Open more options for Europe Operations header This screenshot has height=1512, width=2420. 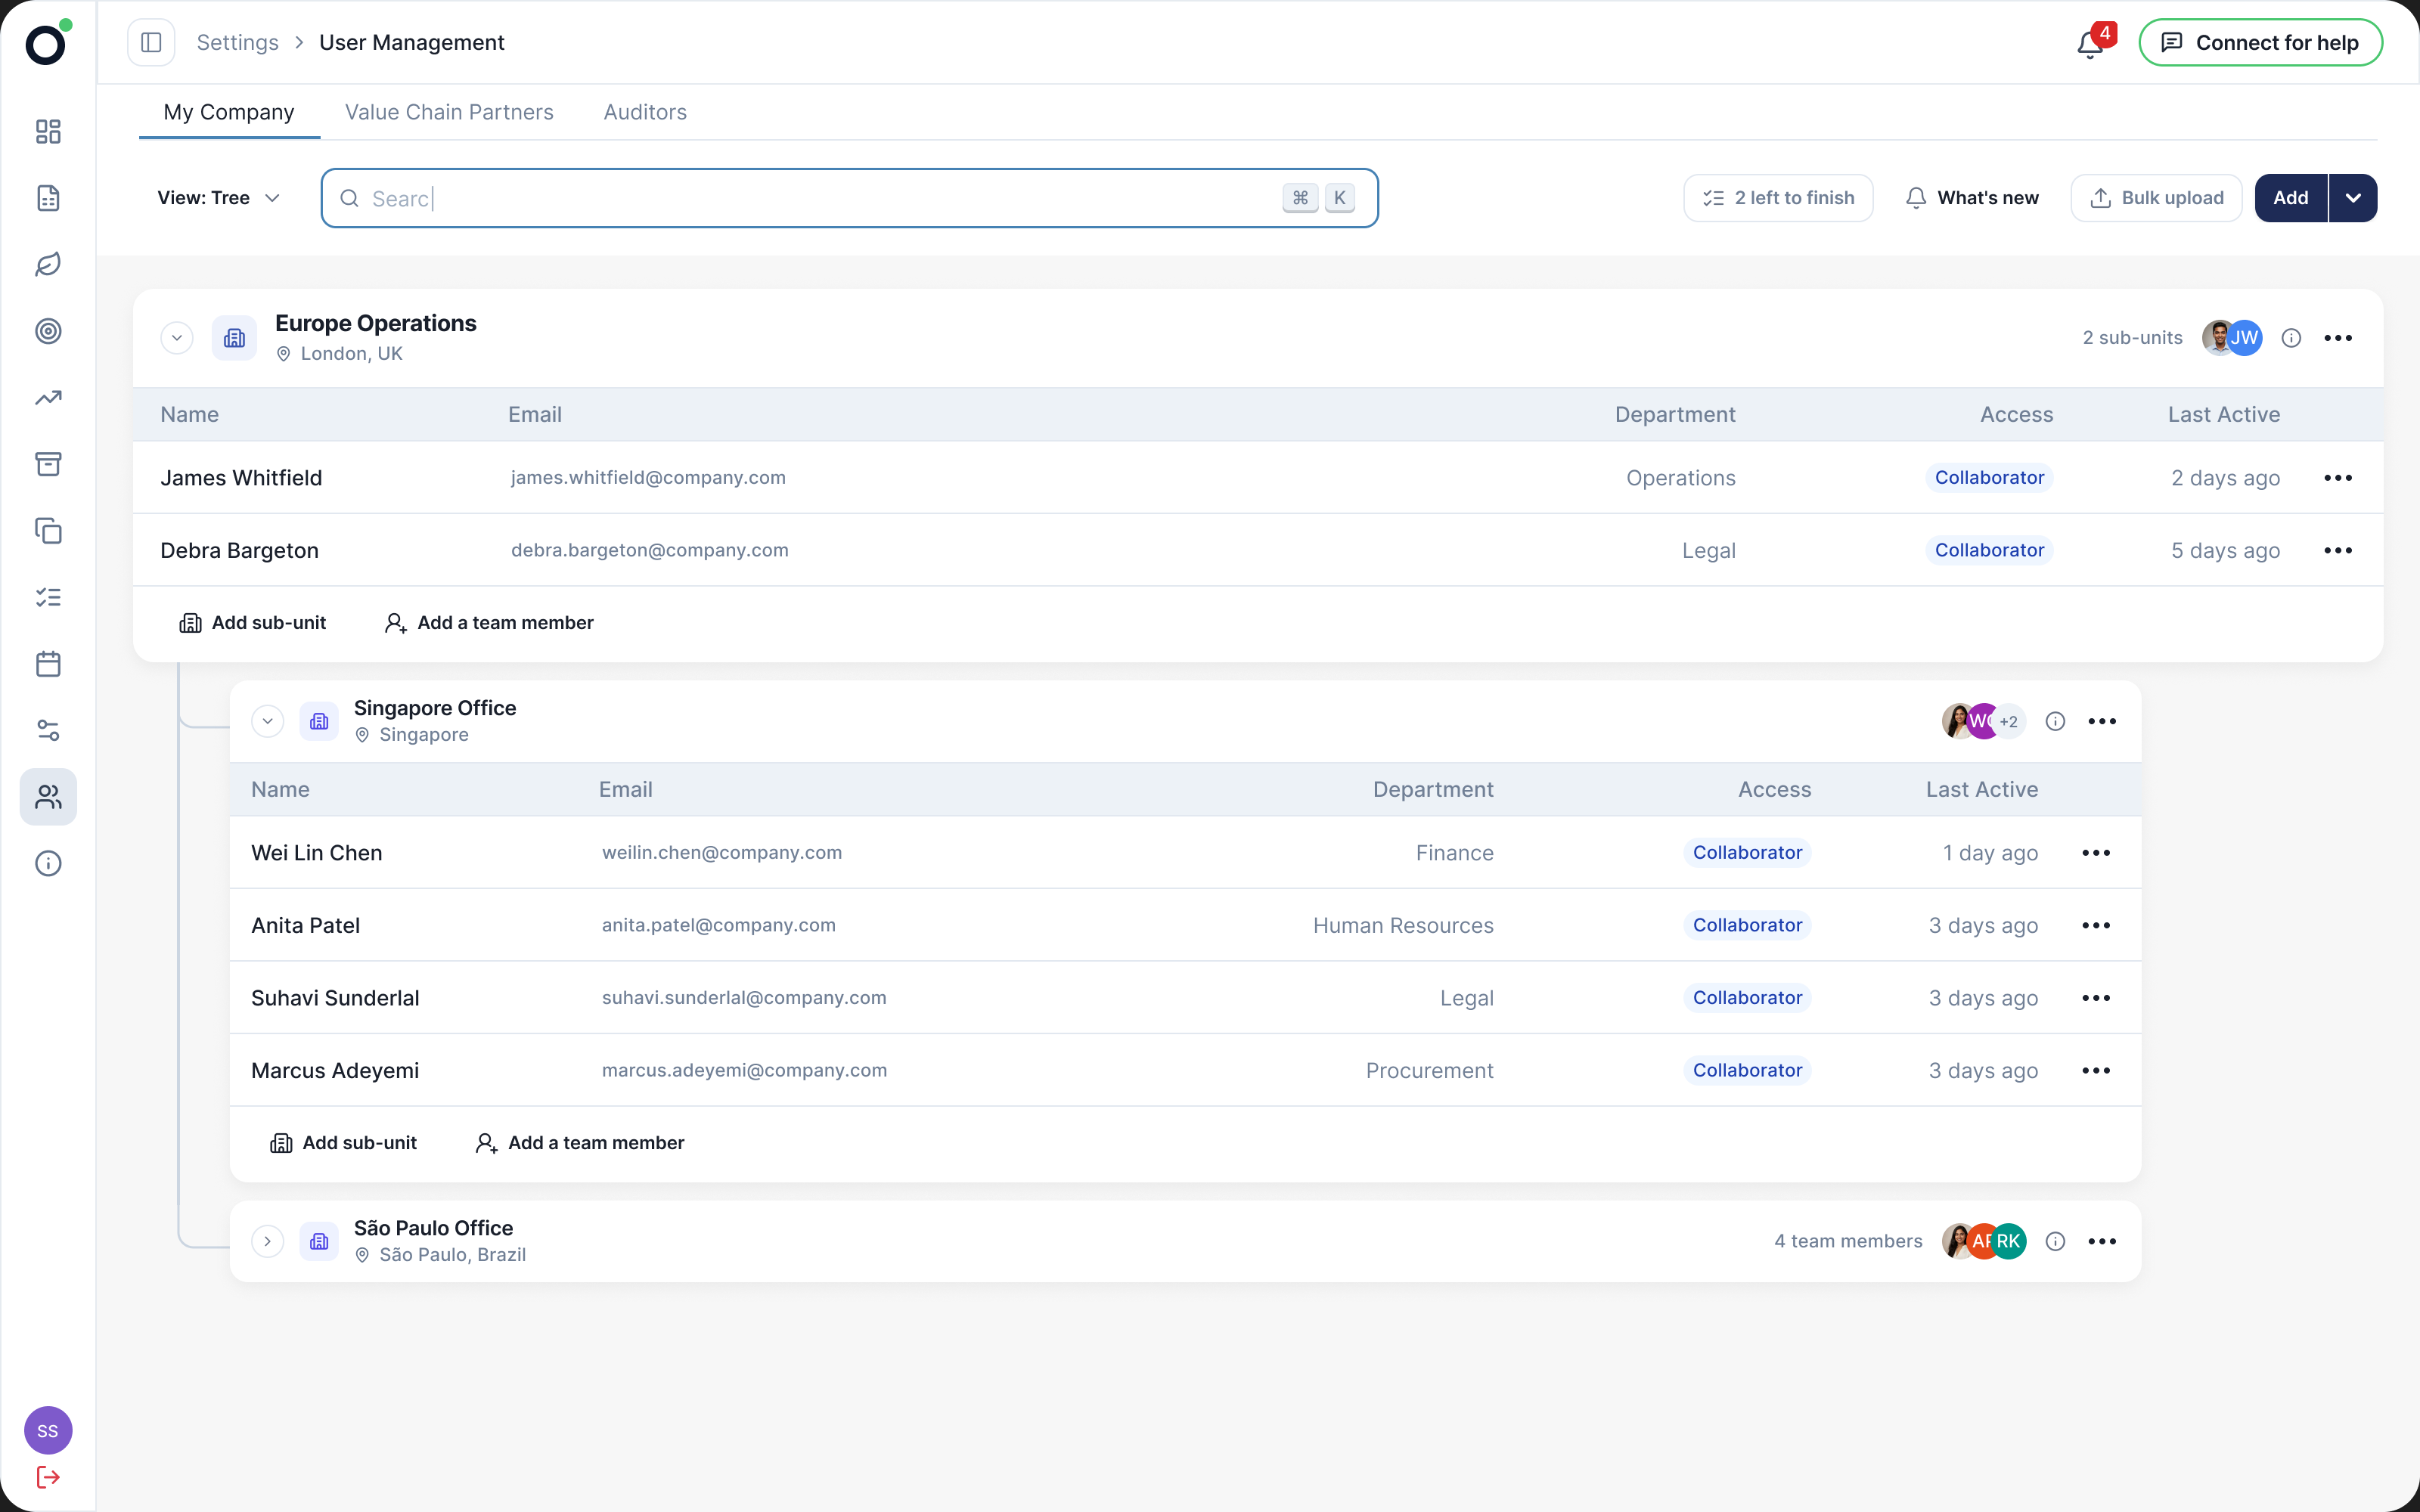pos(2338,338)
